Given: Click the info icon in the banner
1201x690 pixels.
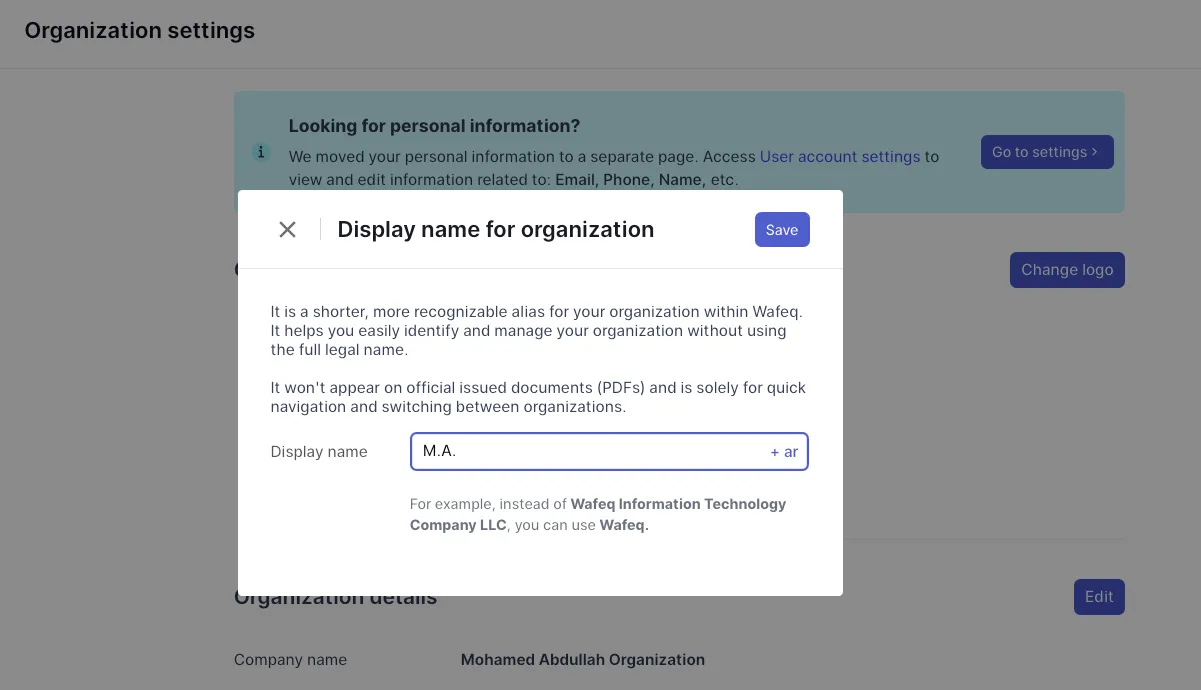Looking at the screenshot, I should (x=261, y=152).
